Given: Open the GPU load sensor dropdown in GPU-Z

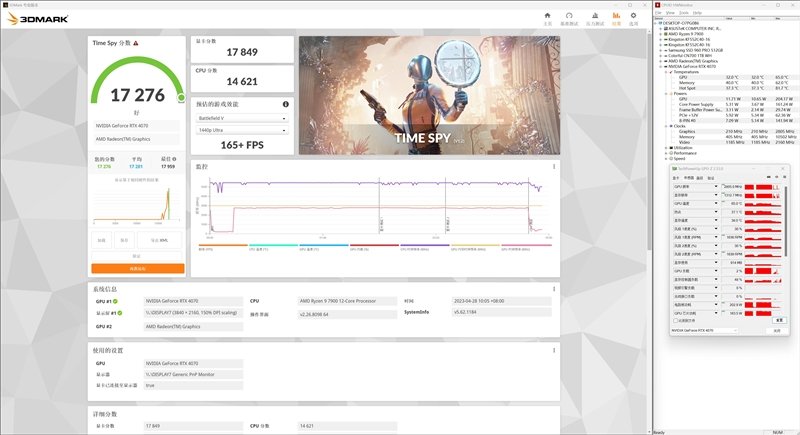Looking at the screenshot, I should coord(716,271).
